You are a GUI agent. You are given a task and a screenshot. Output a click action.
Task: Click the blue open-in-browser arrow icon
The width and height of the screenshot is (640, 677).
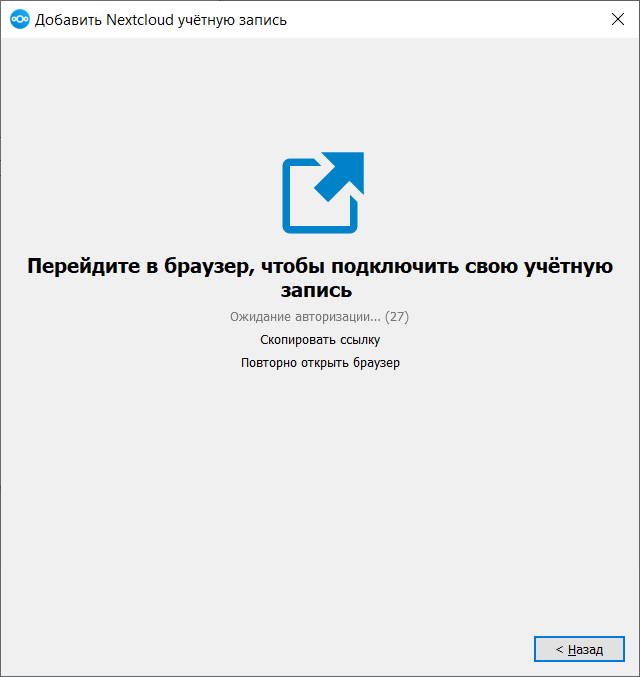pyautogui.click(x=323, y=193)
